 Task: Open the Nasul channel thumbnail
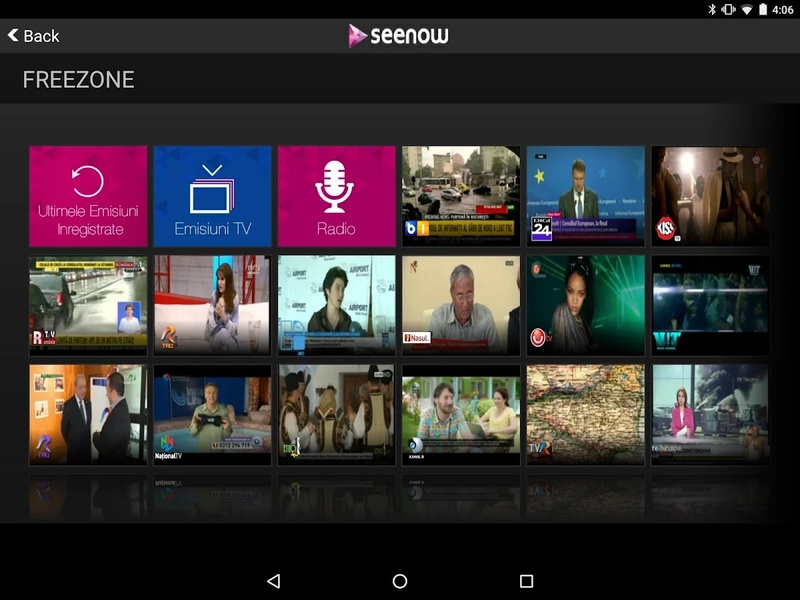pyautogui.click(x=461, y=306)
